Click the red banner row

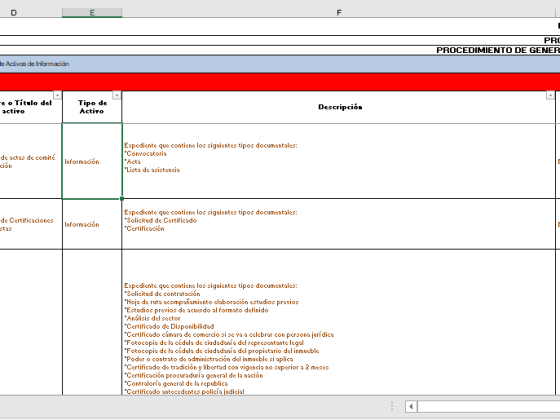click(280, 82)
